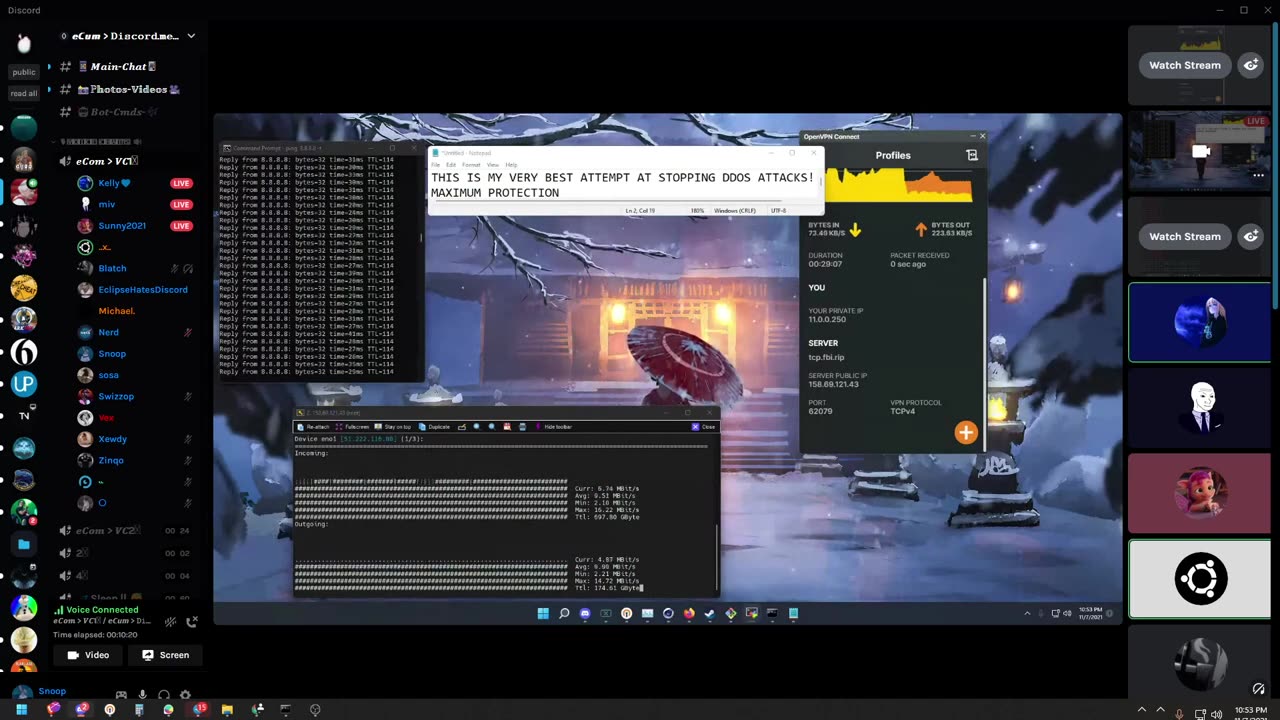Open the Help menu in Notepad
The image size is (1280, 720).
511,165
